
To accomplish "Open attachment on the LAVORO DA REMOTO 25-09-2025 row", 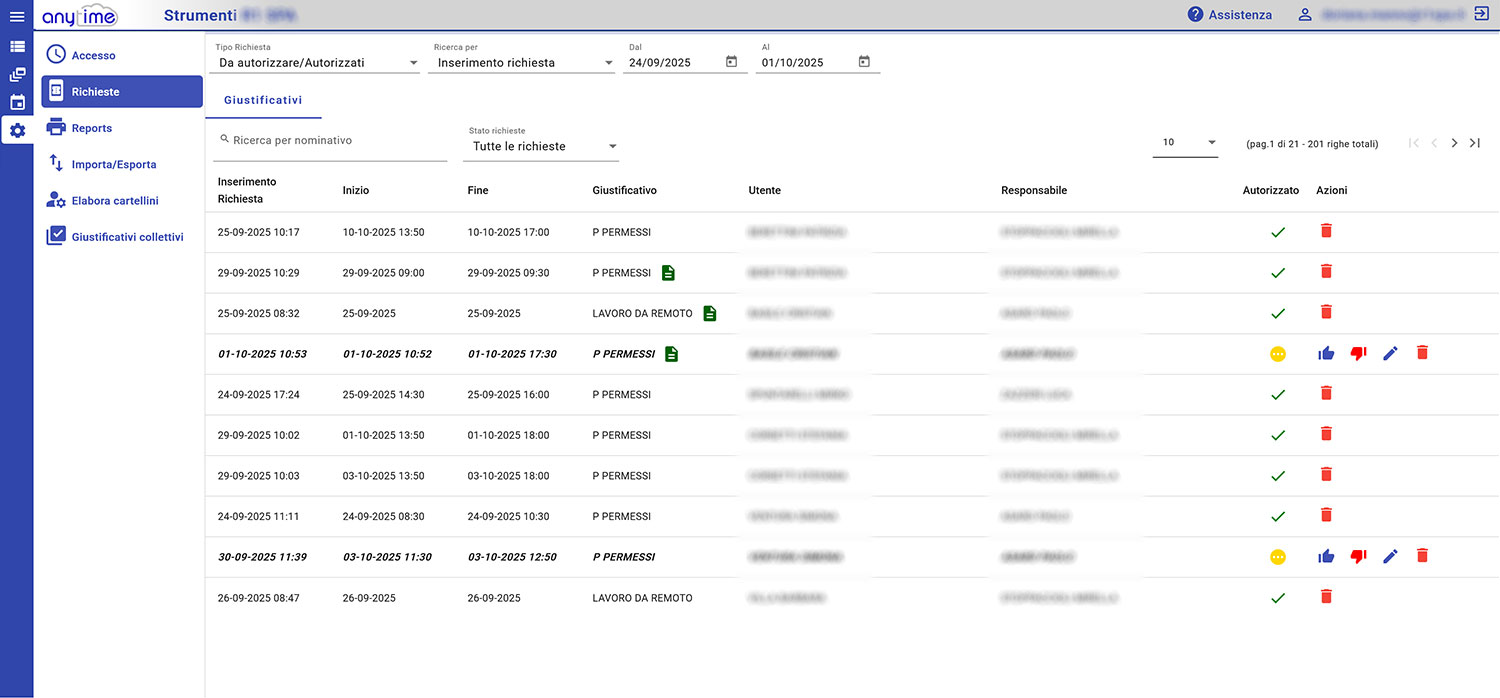I will [709, 313].
